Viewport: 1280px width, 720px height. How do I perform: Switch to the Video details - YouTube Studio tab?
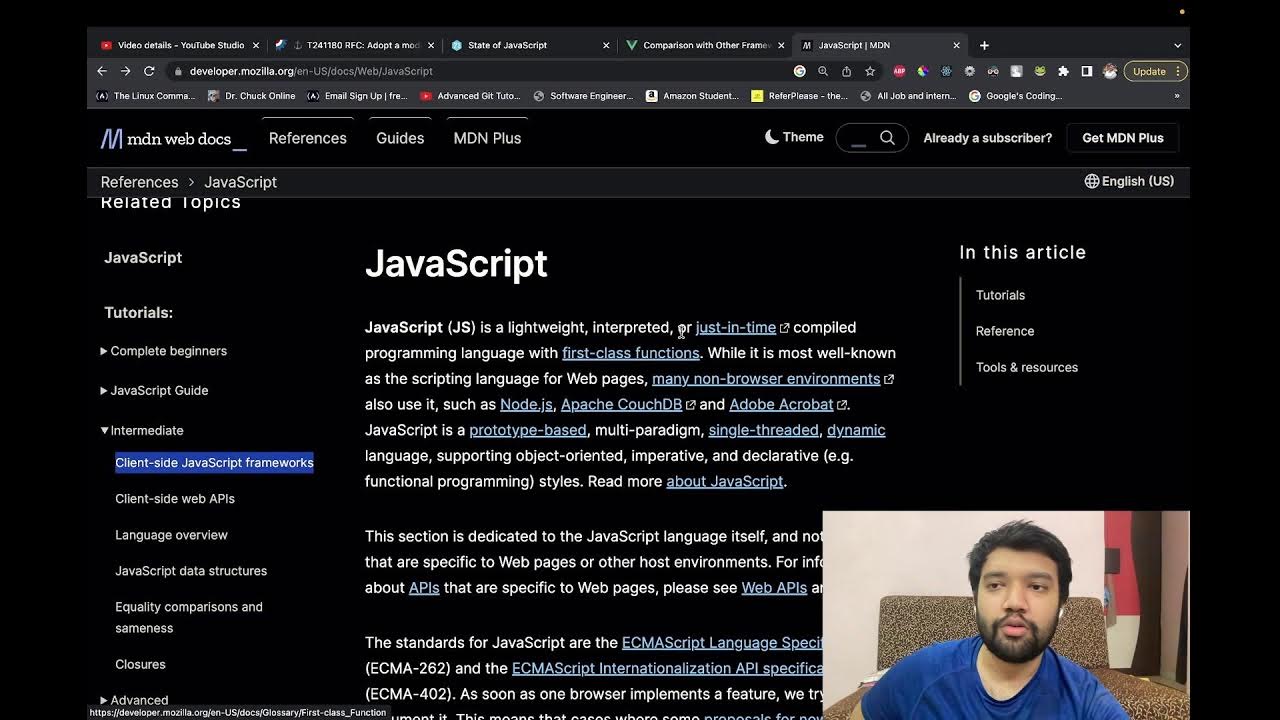[x=180, y=45]
